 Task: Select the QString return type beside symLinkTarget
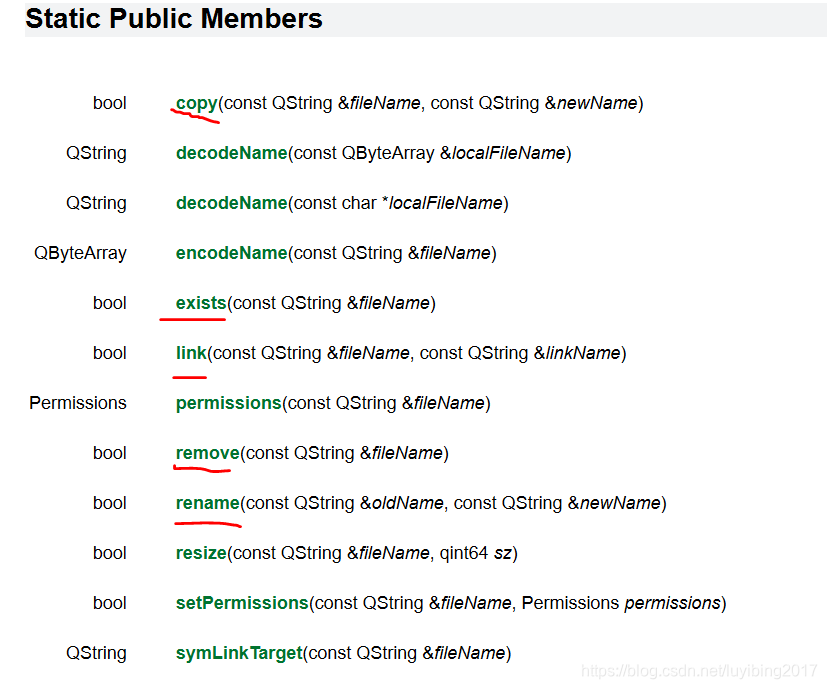pos(96,654)
